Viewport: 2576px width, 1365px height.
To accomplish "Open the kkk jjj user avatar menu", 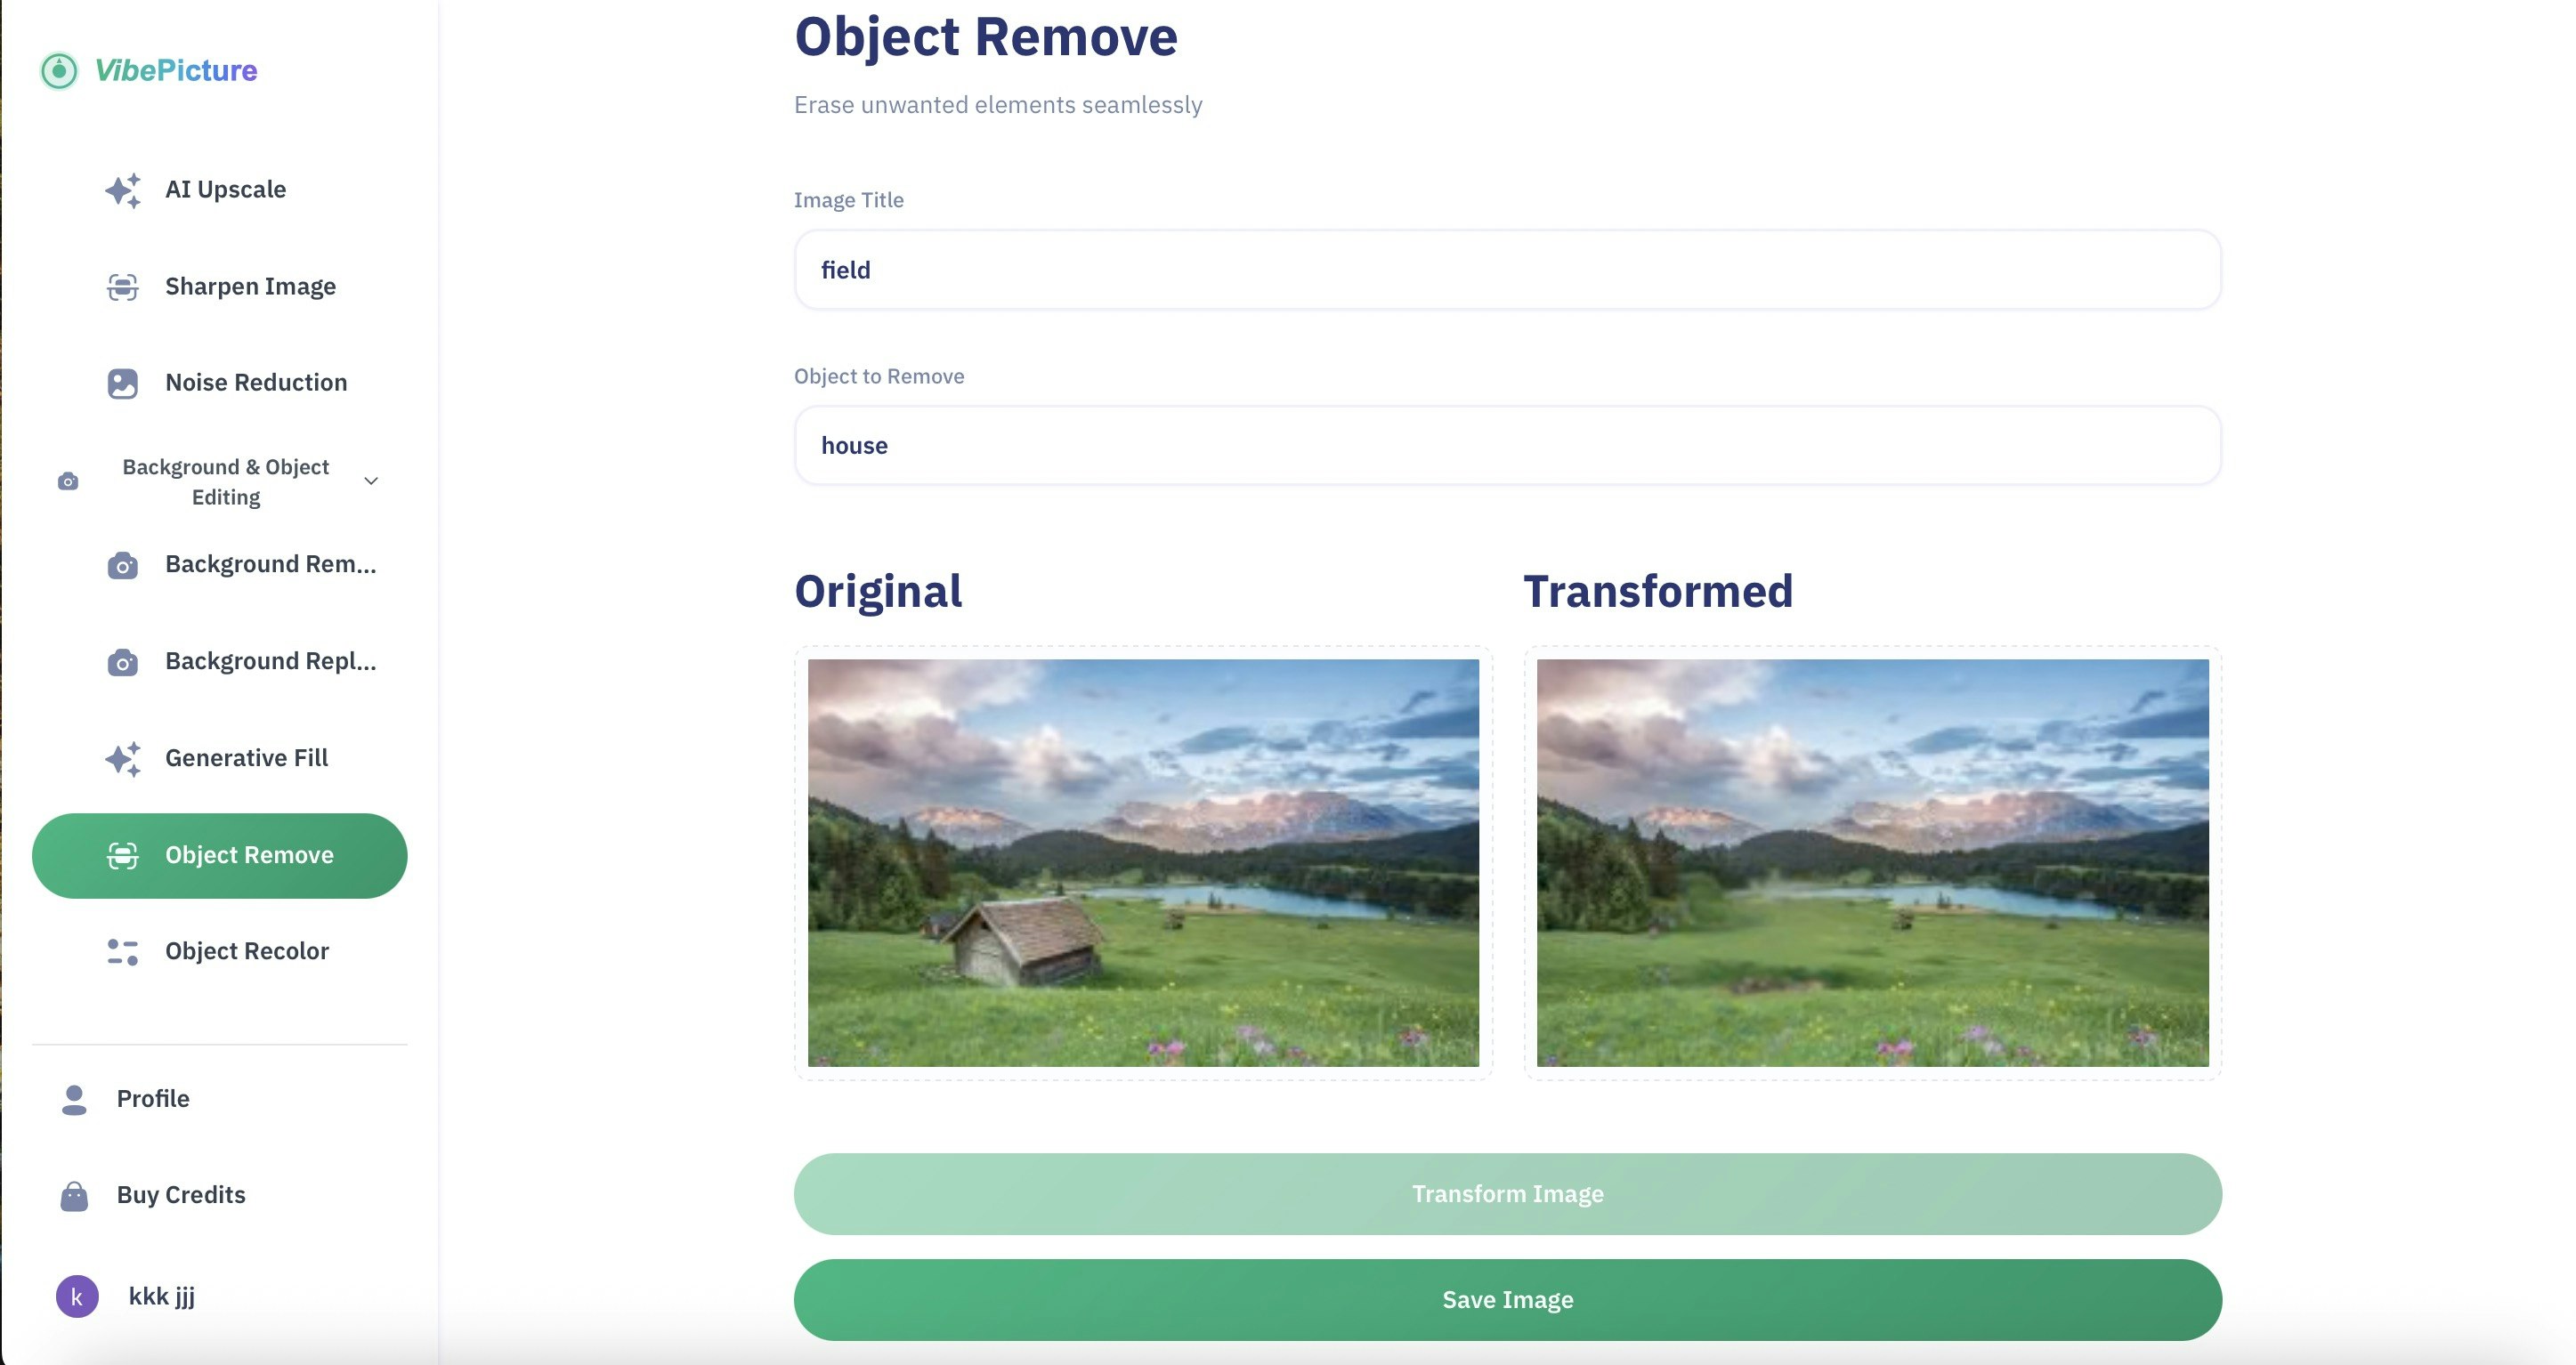I will point(77,1296).
